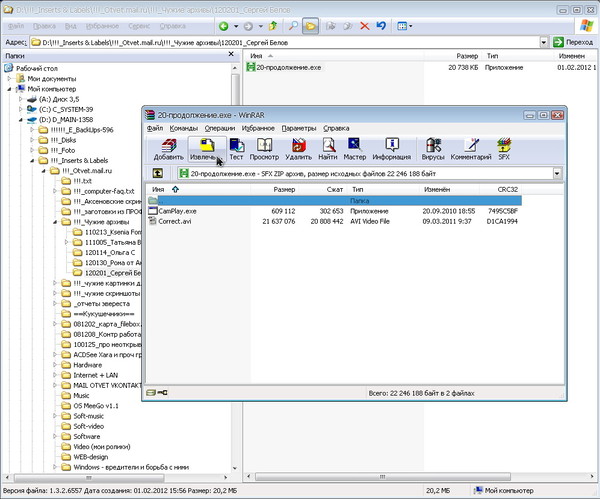Image resolution: width=600 pixels, height=499 pixels.
Task: Click the Extract (Извлечь) toolbar icon
Action: click(x=207, y=149)
